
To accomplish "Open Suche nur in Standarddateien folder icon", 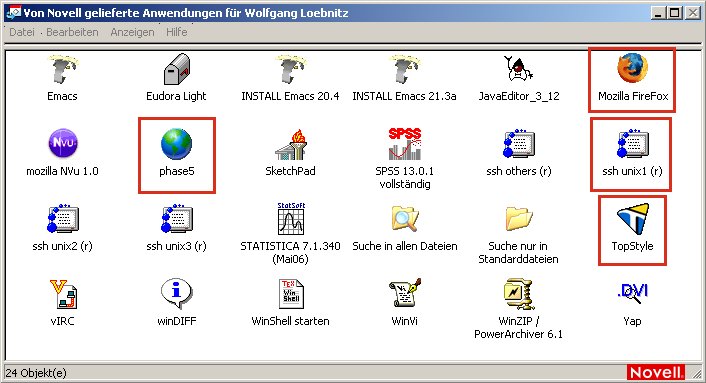I will 519,218.
